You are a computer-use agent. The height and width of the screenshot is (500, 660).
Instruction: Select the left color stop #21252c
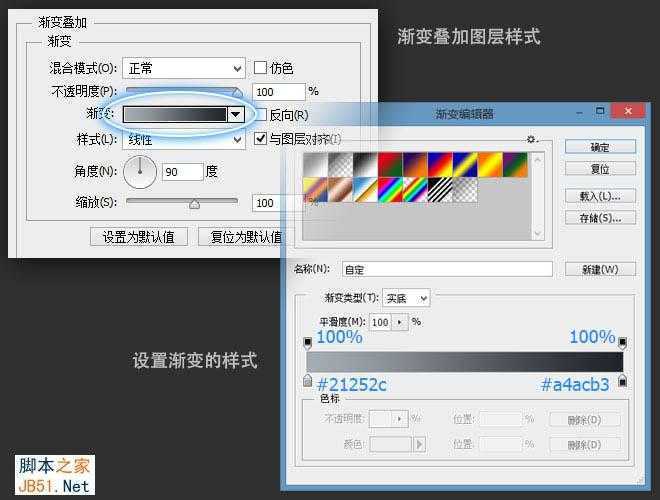tap(308, 380)
